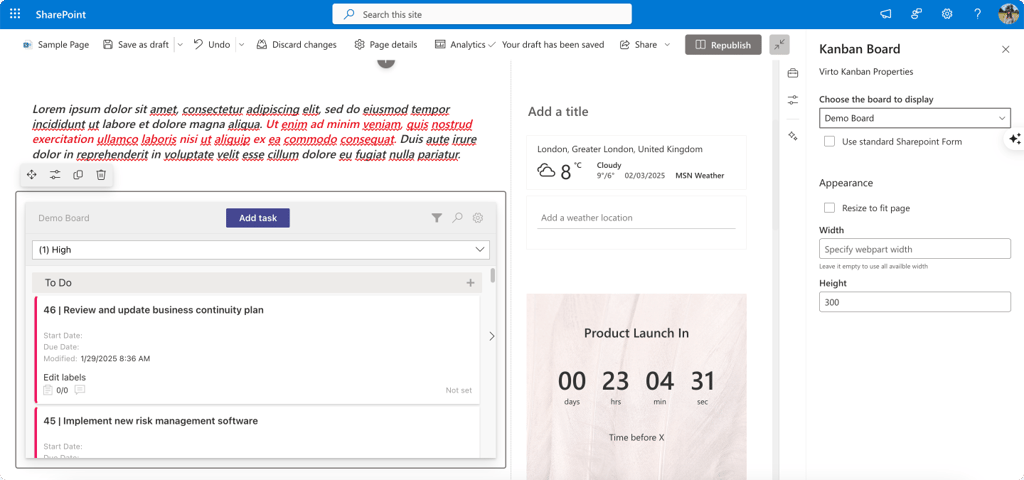
Task: Click the delete web part trash icon
Action: click(x=101, y=174)
